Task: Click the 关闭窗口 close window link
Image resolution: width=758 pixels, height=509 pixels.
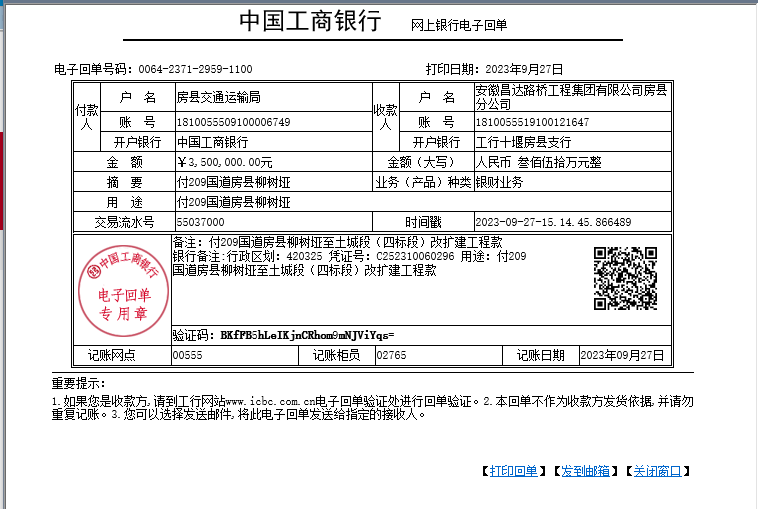Action: coord(657,471)
